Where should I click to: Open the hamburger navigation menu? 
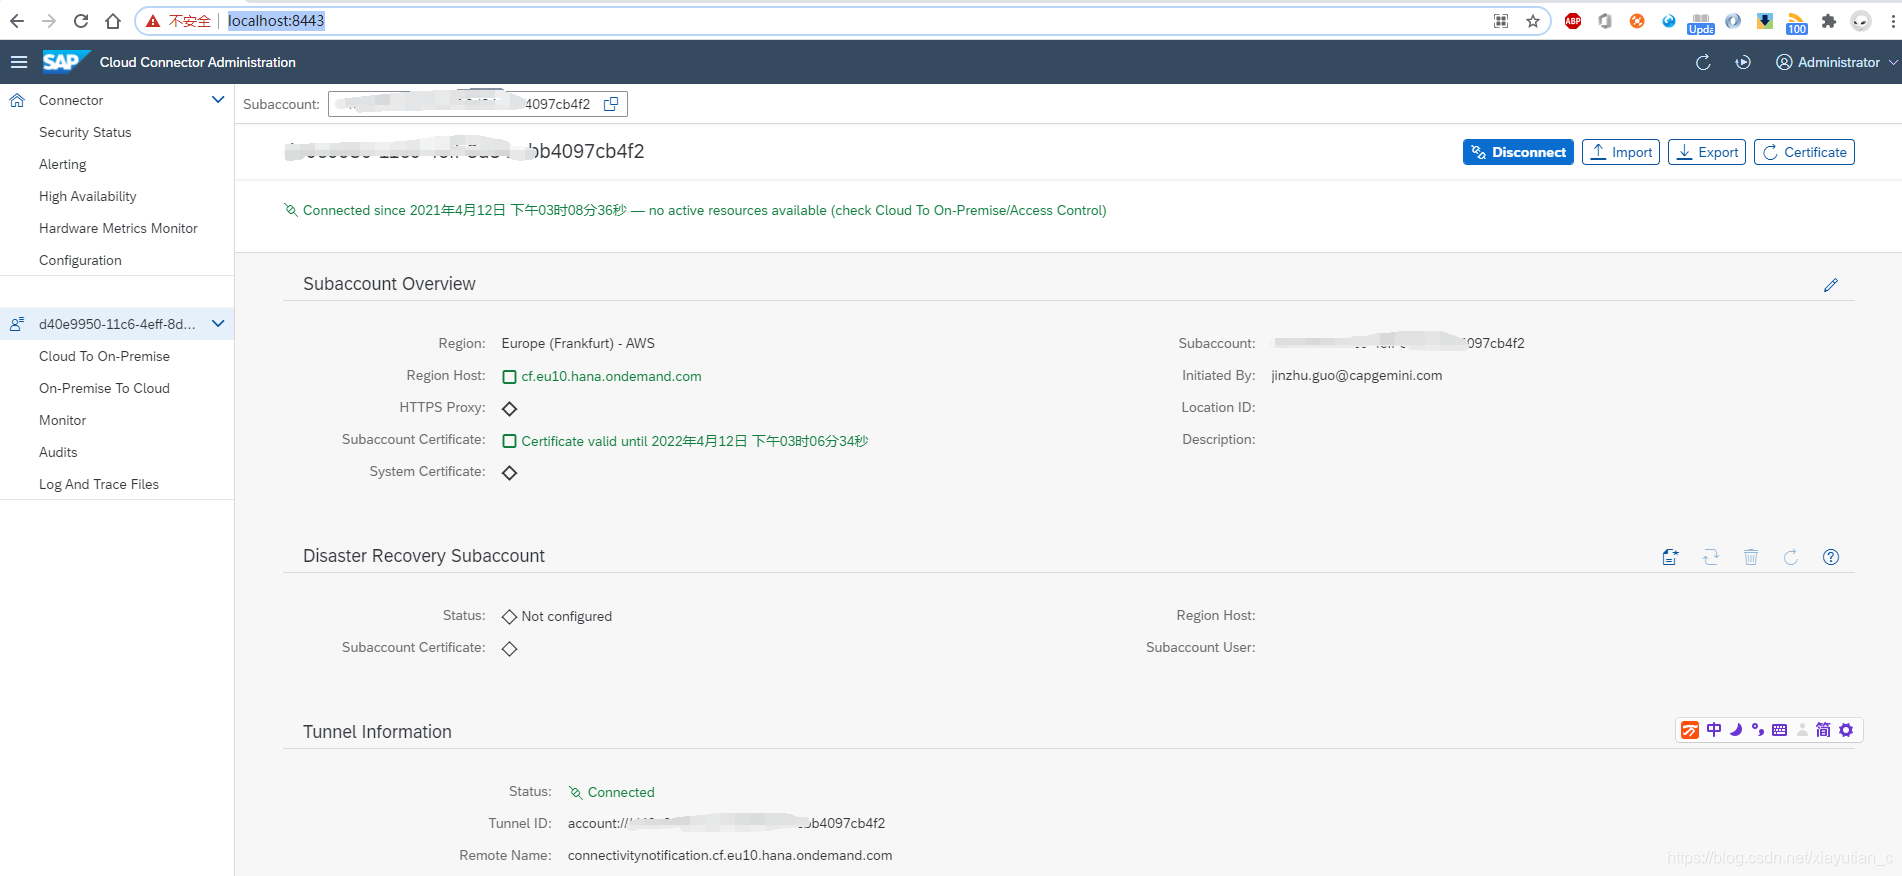click(18, 62)
